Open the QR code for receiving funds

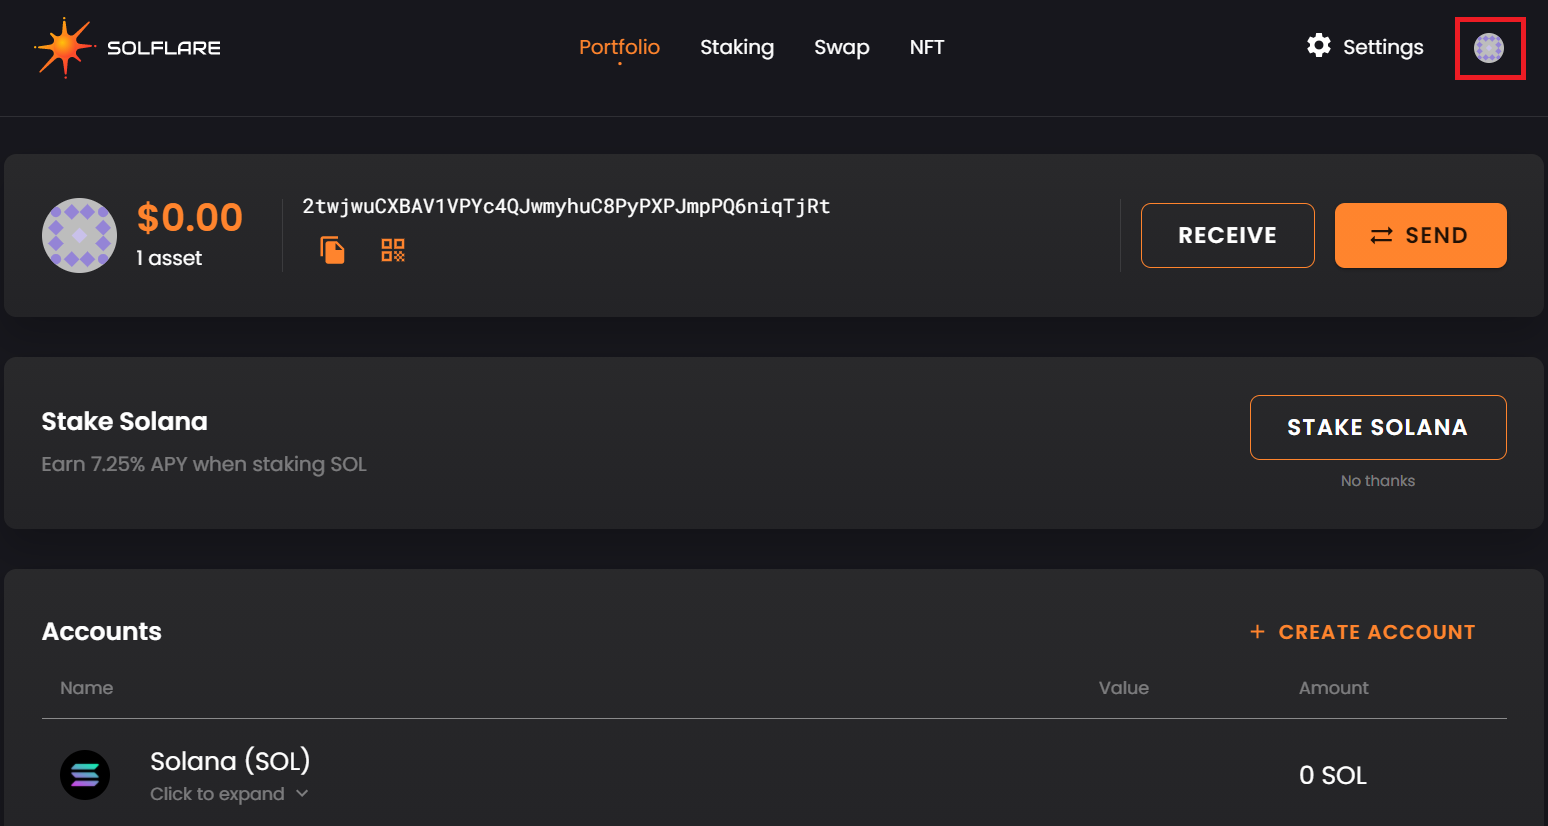[x=392, y=250]
